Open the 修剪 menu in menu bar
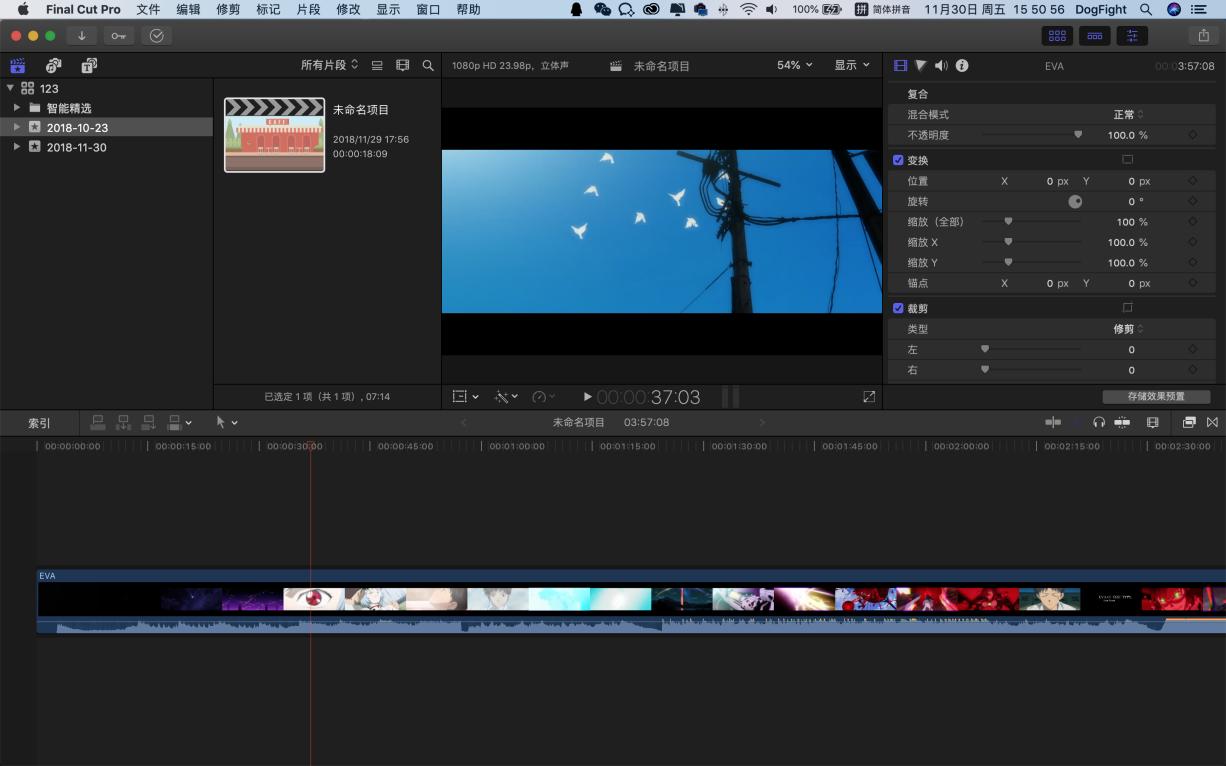1226x766 pixels. click(228, 9)
